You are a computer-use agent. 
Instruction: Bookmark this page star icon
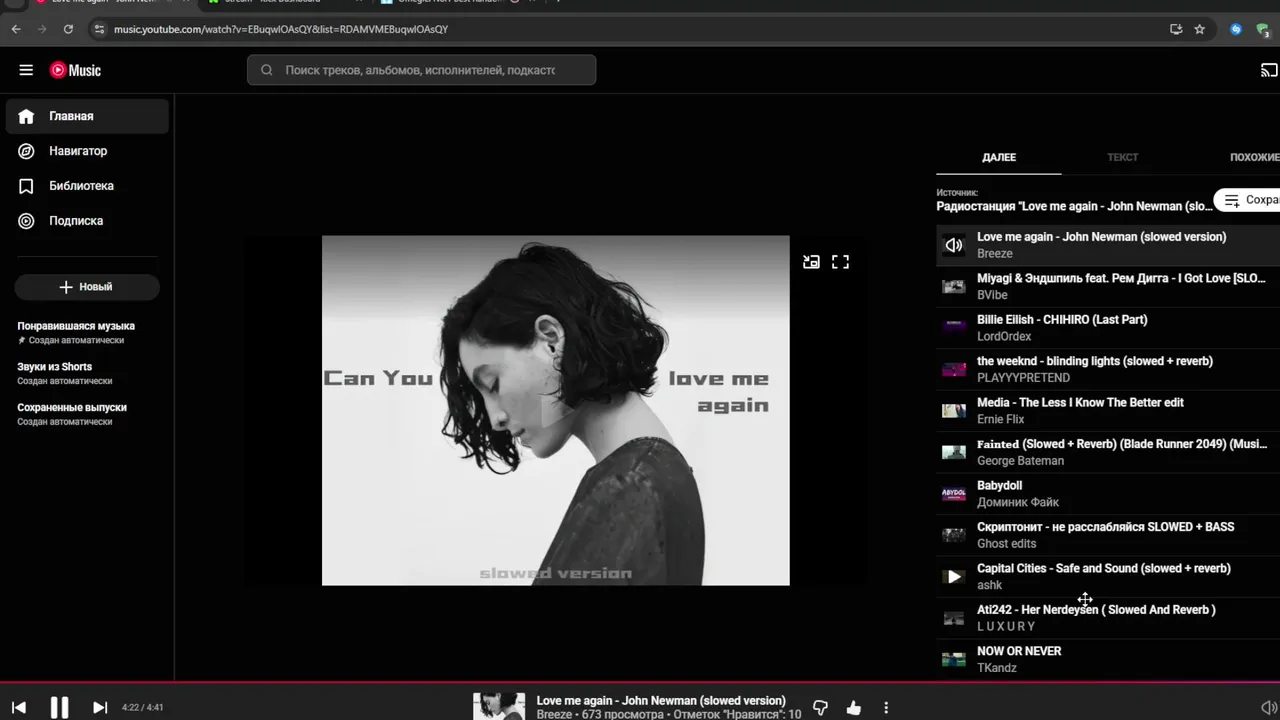1200,29
